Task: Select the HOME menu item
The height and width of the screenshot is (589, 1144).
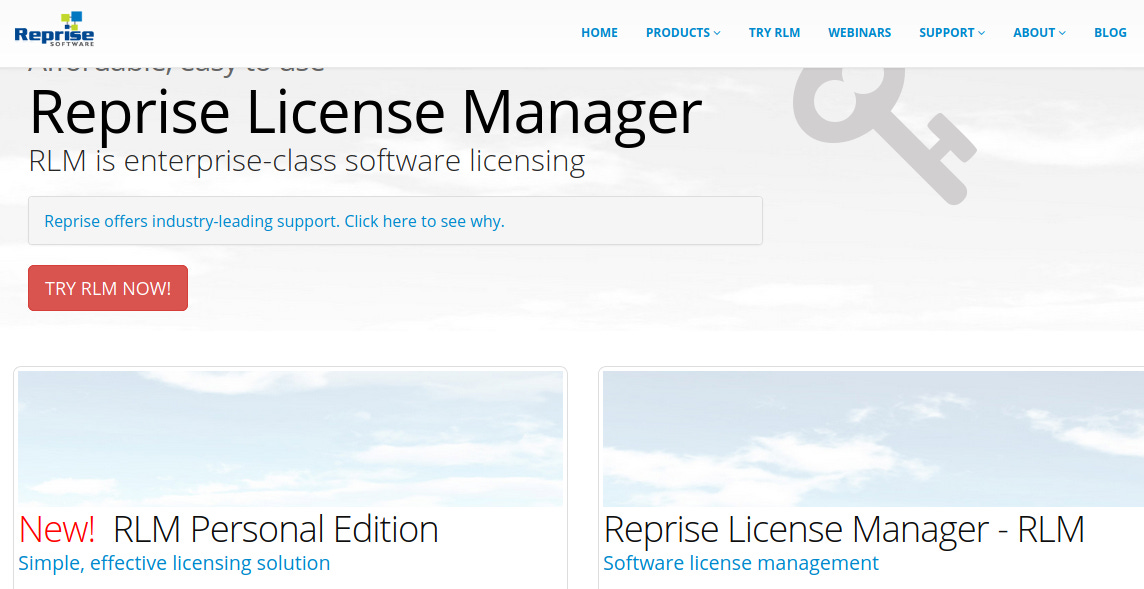Action: point(599,32)
